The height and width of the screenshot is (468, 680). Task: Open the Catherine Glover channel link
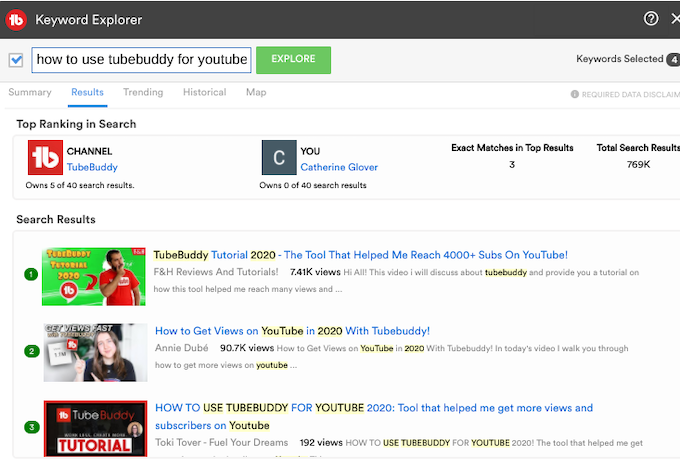(x=339, y=167)
